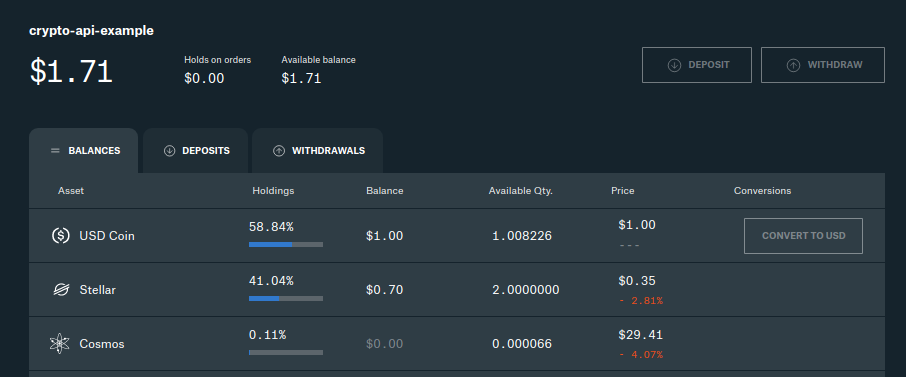Screen dimensions: 906x377
Task: Click the Price column header
Action: [x=623, y=191]
